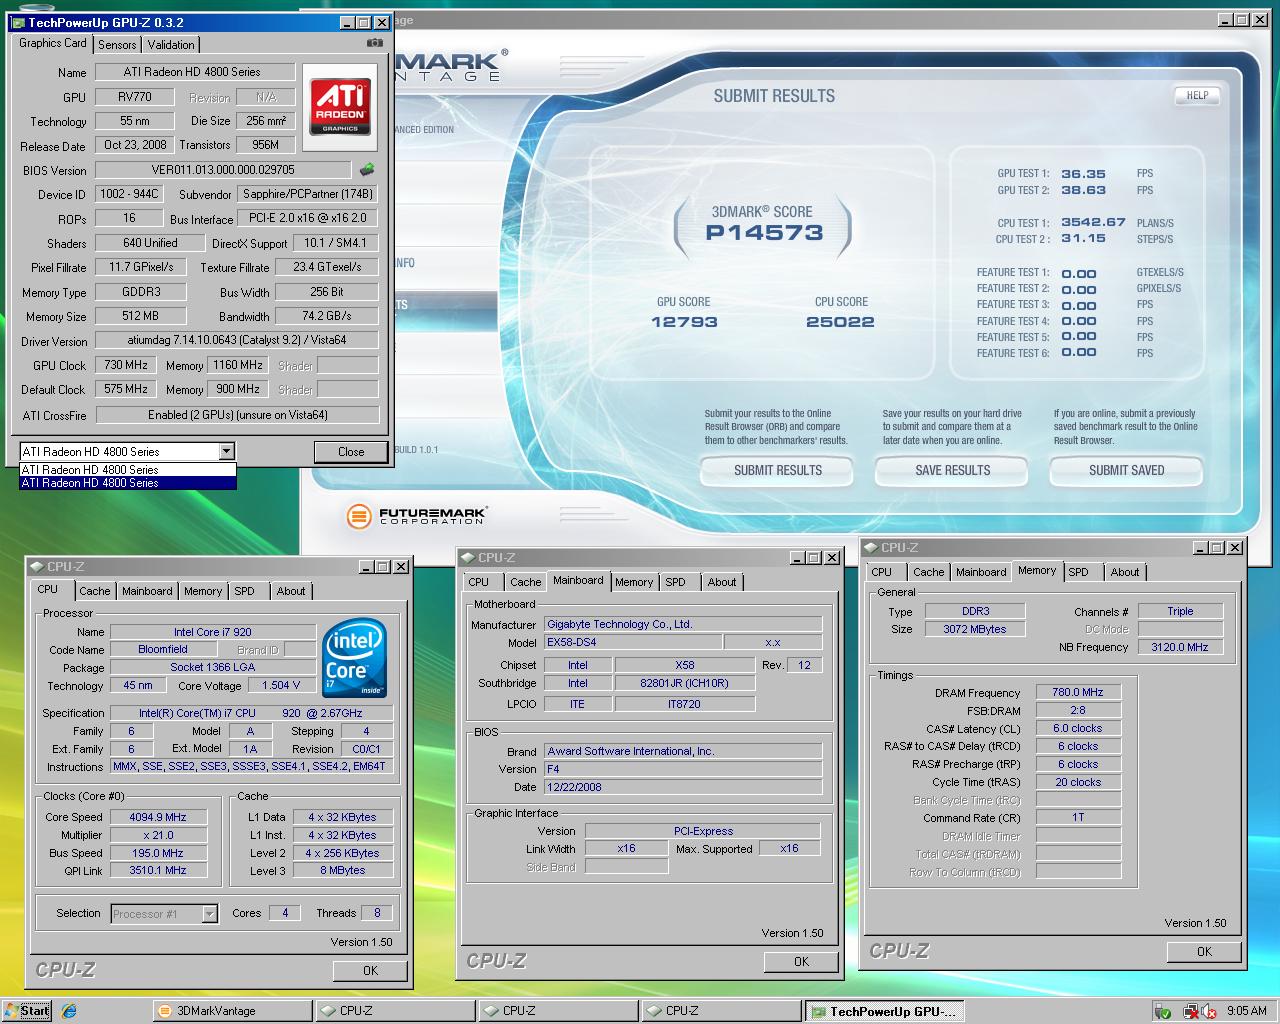
Task: Open CPU tab in CPU-Z Memory window
Action: [881, 572]
